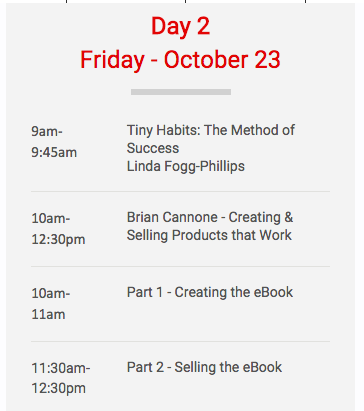
Task: Select the 10am-11am time slot
Action: [x=51, y=304]
